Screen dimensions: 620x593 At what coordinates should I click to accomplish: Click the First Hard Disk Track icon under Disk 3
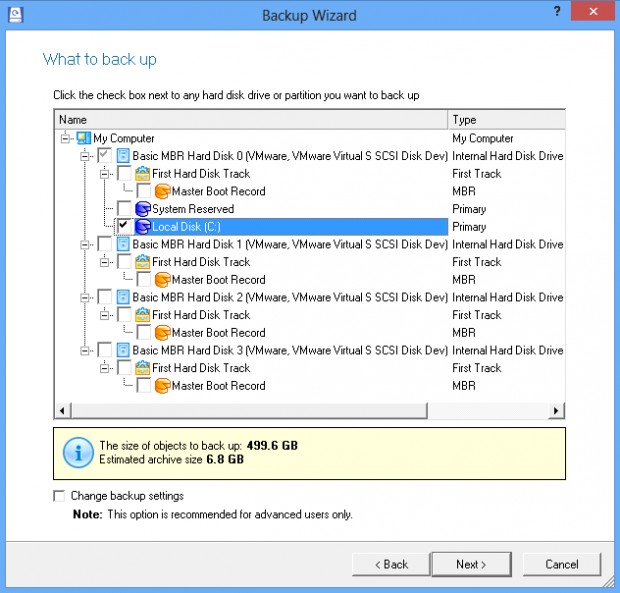[x=142, y=368]
